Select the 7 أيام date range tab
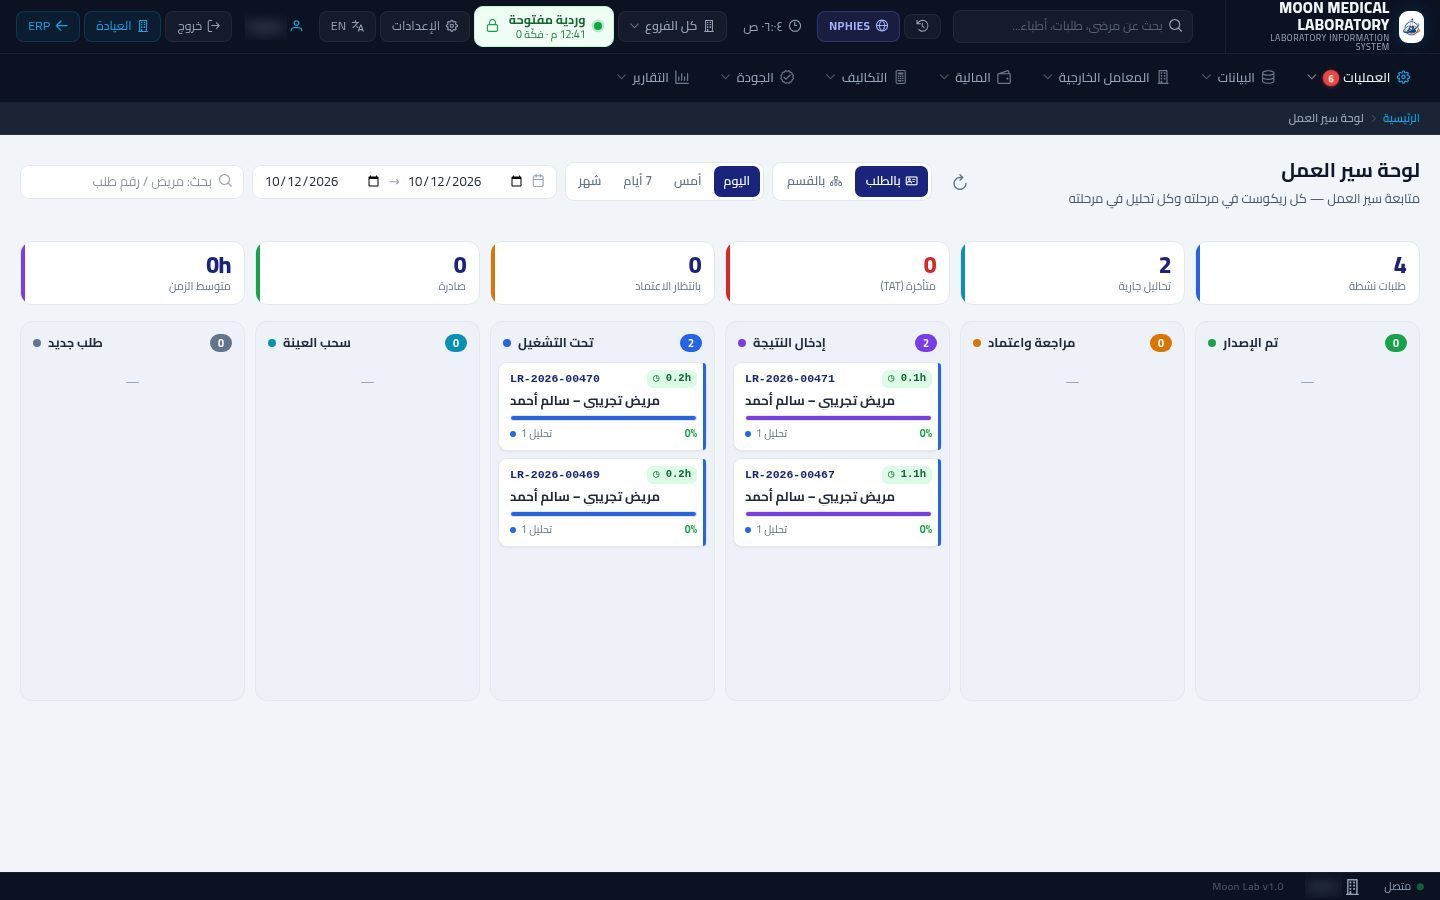The height and width of the screenshot is (900, 1440). 637,181
